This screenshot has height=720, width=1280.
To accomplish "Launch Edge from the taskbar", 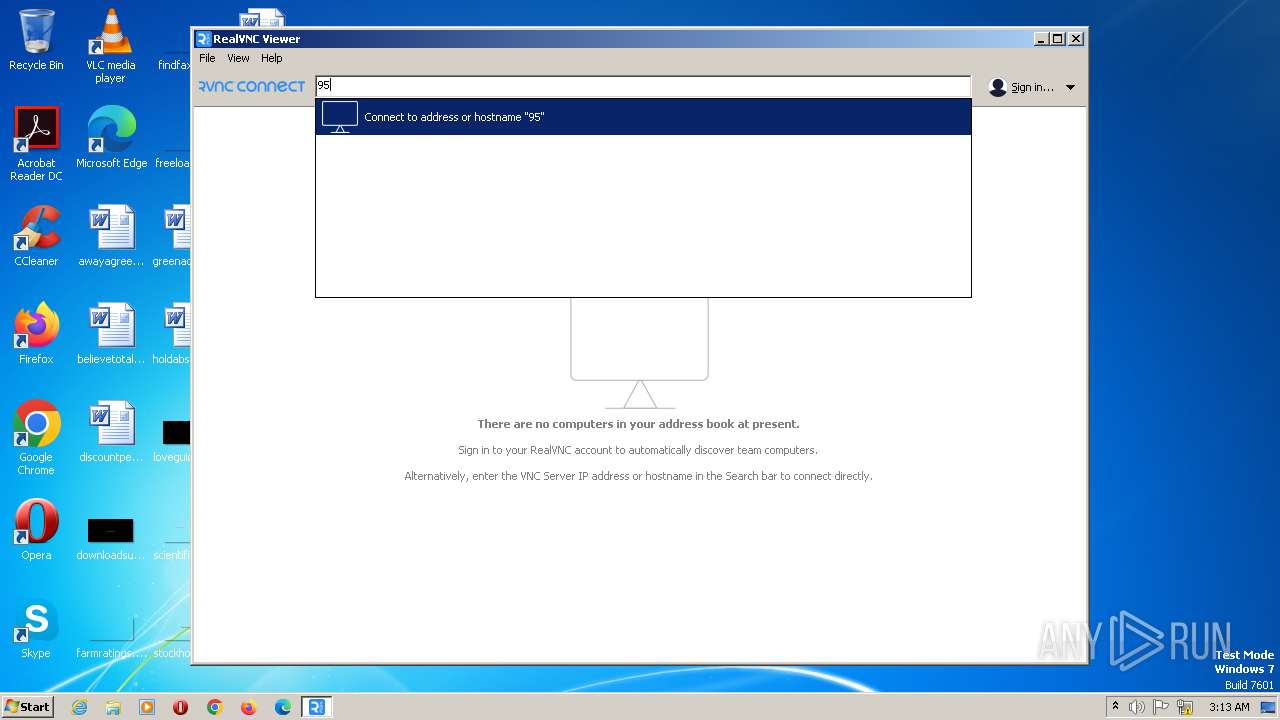I will tap(283, 707).
